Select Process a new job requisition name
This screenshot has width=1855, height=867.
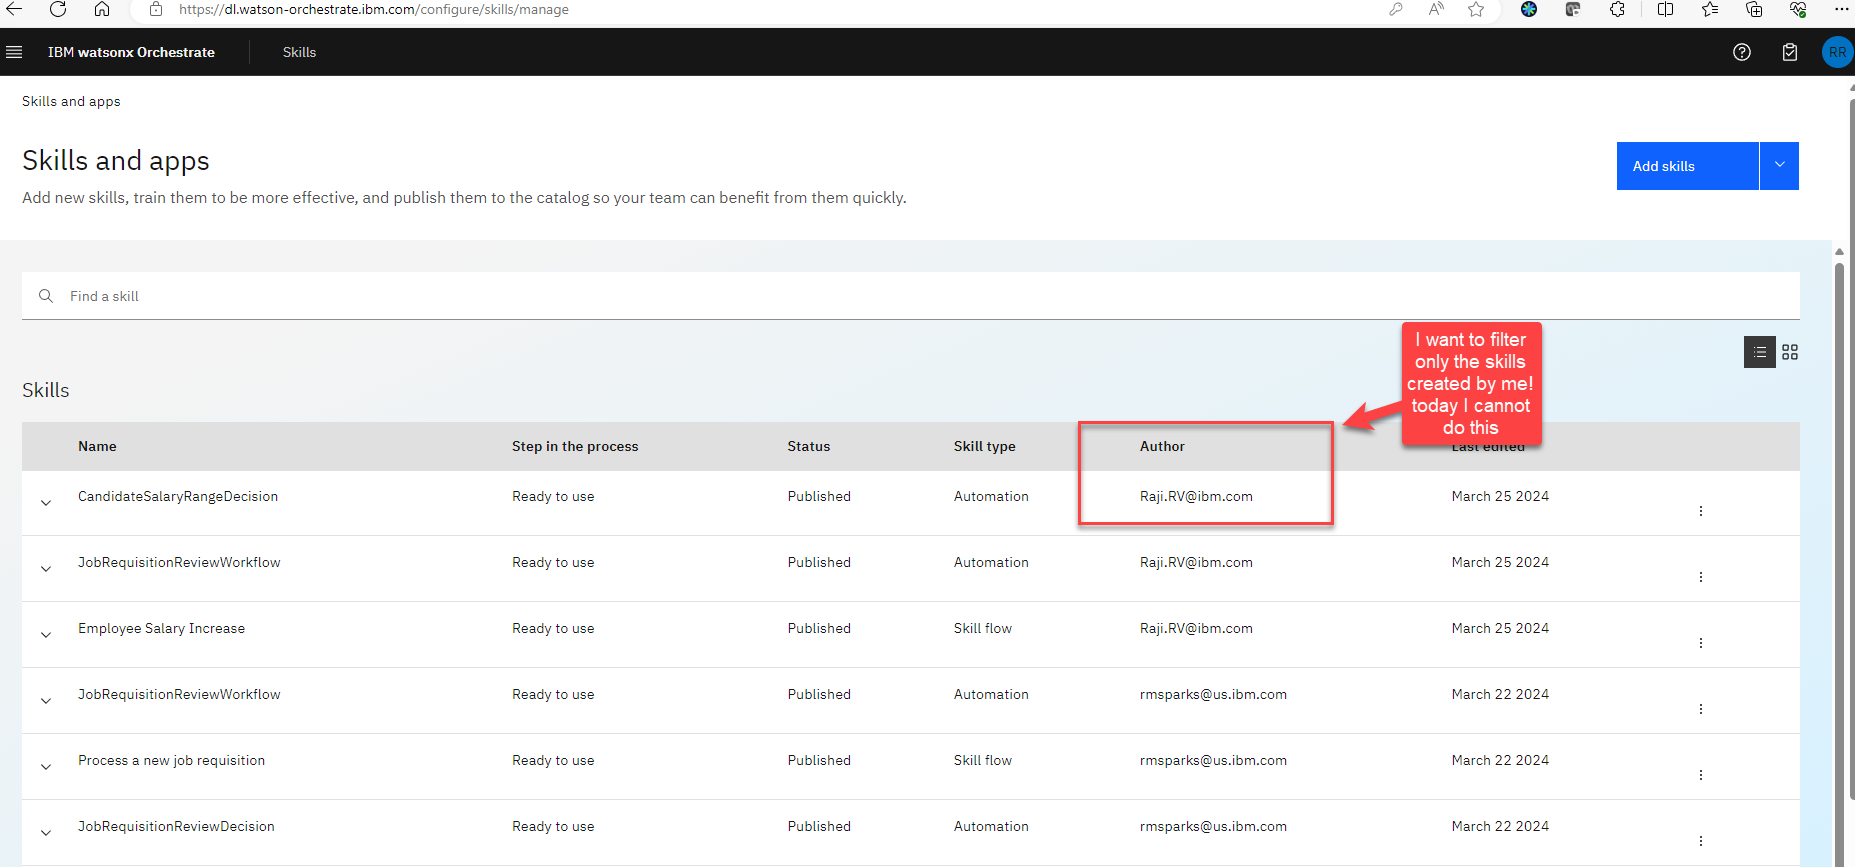171,760
